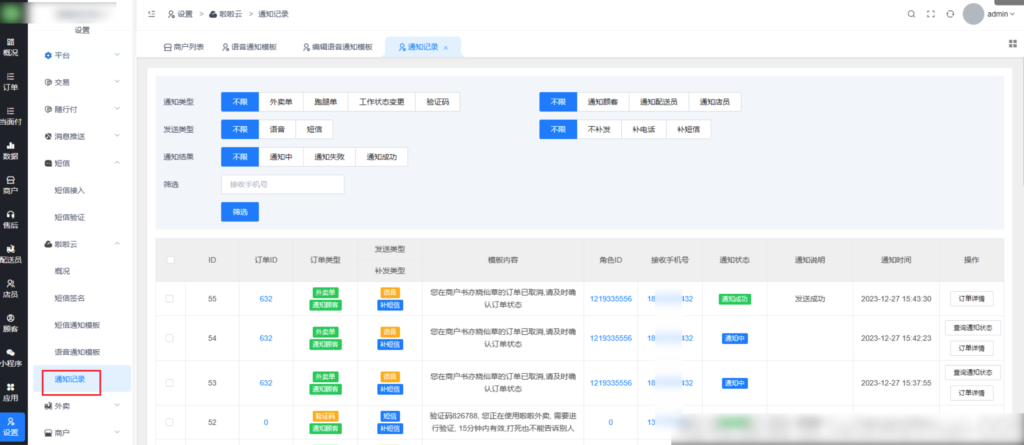Select 短信 send type filter
The width and height of the screenshot is (1024, 445).
(314, 129)
